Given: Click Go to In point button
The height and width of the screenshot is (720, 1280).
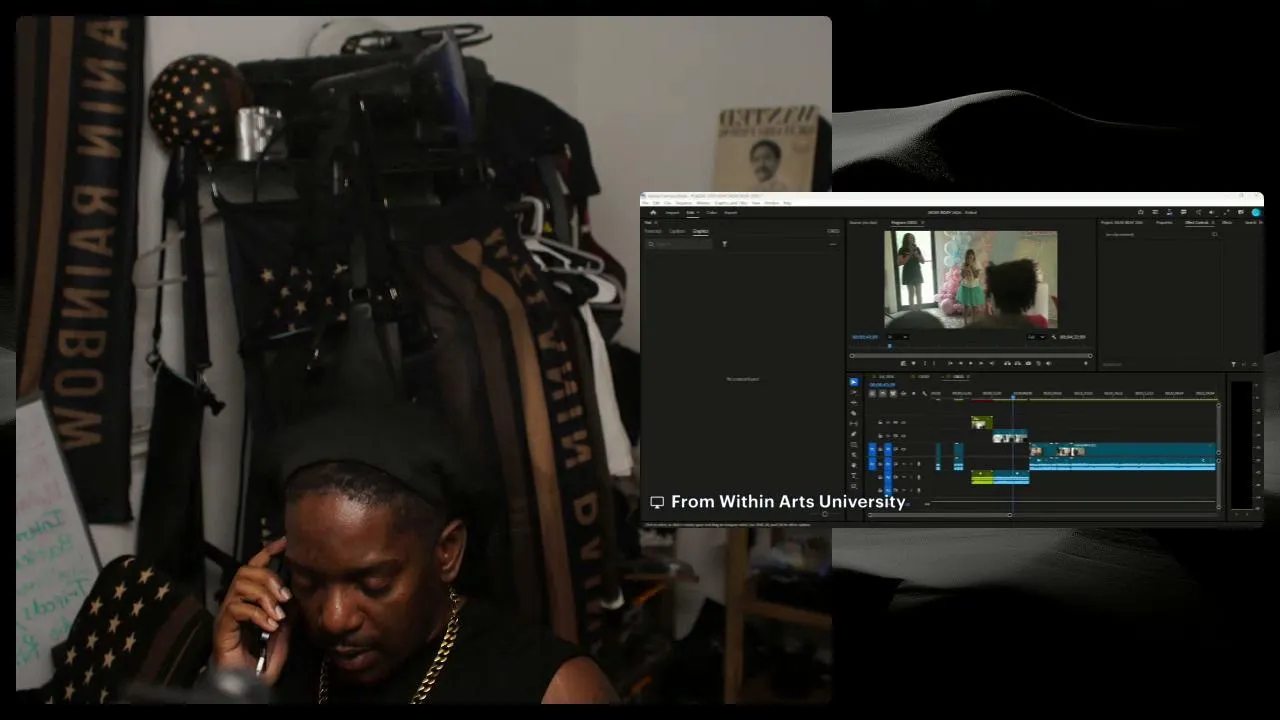Looking at the screenshot, I should [950, 363].
